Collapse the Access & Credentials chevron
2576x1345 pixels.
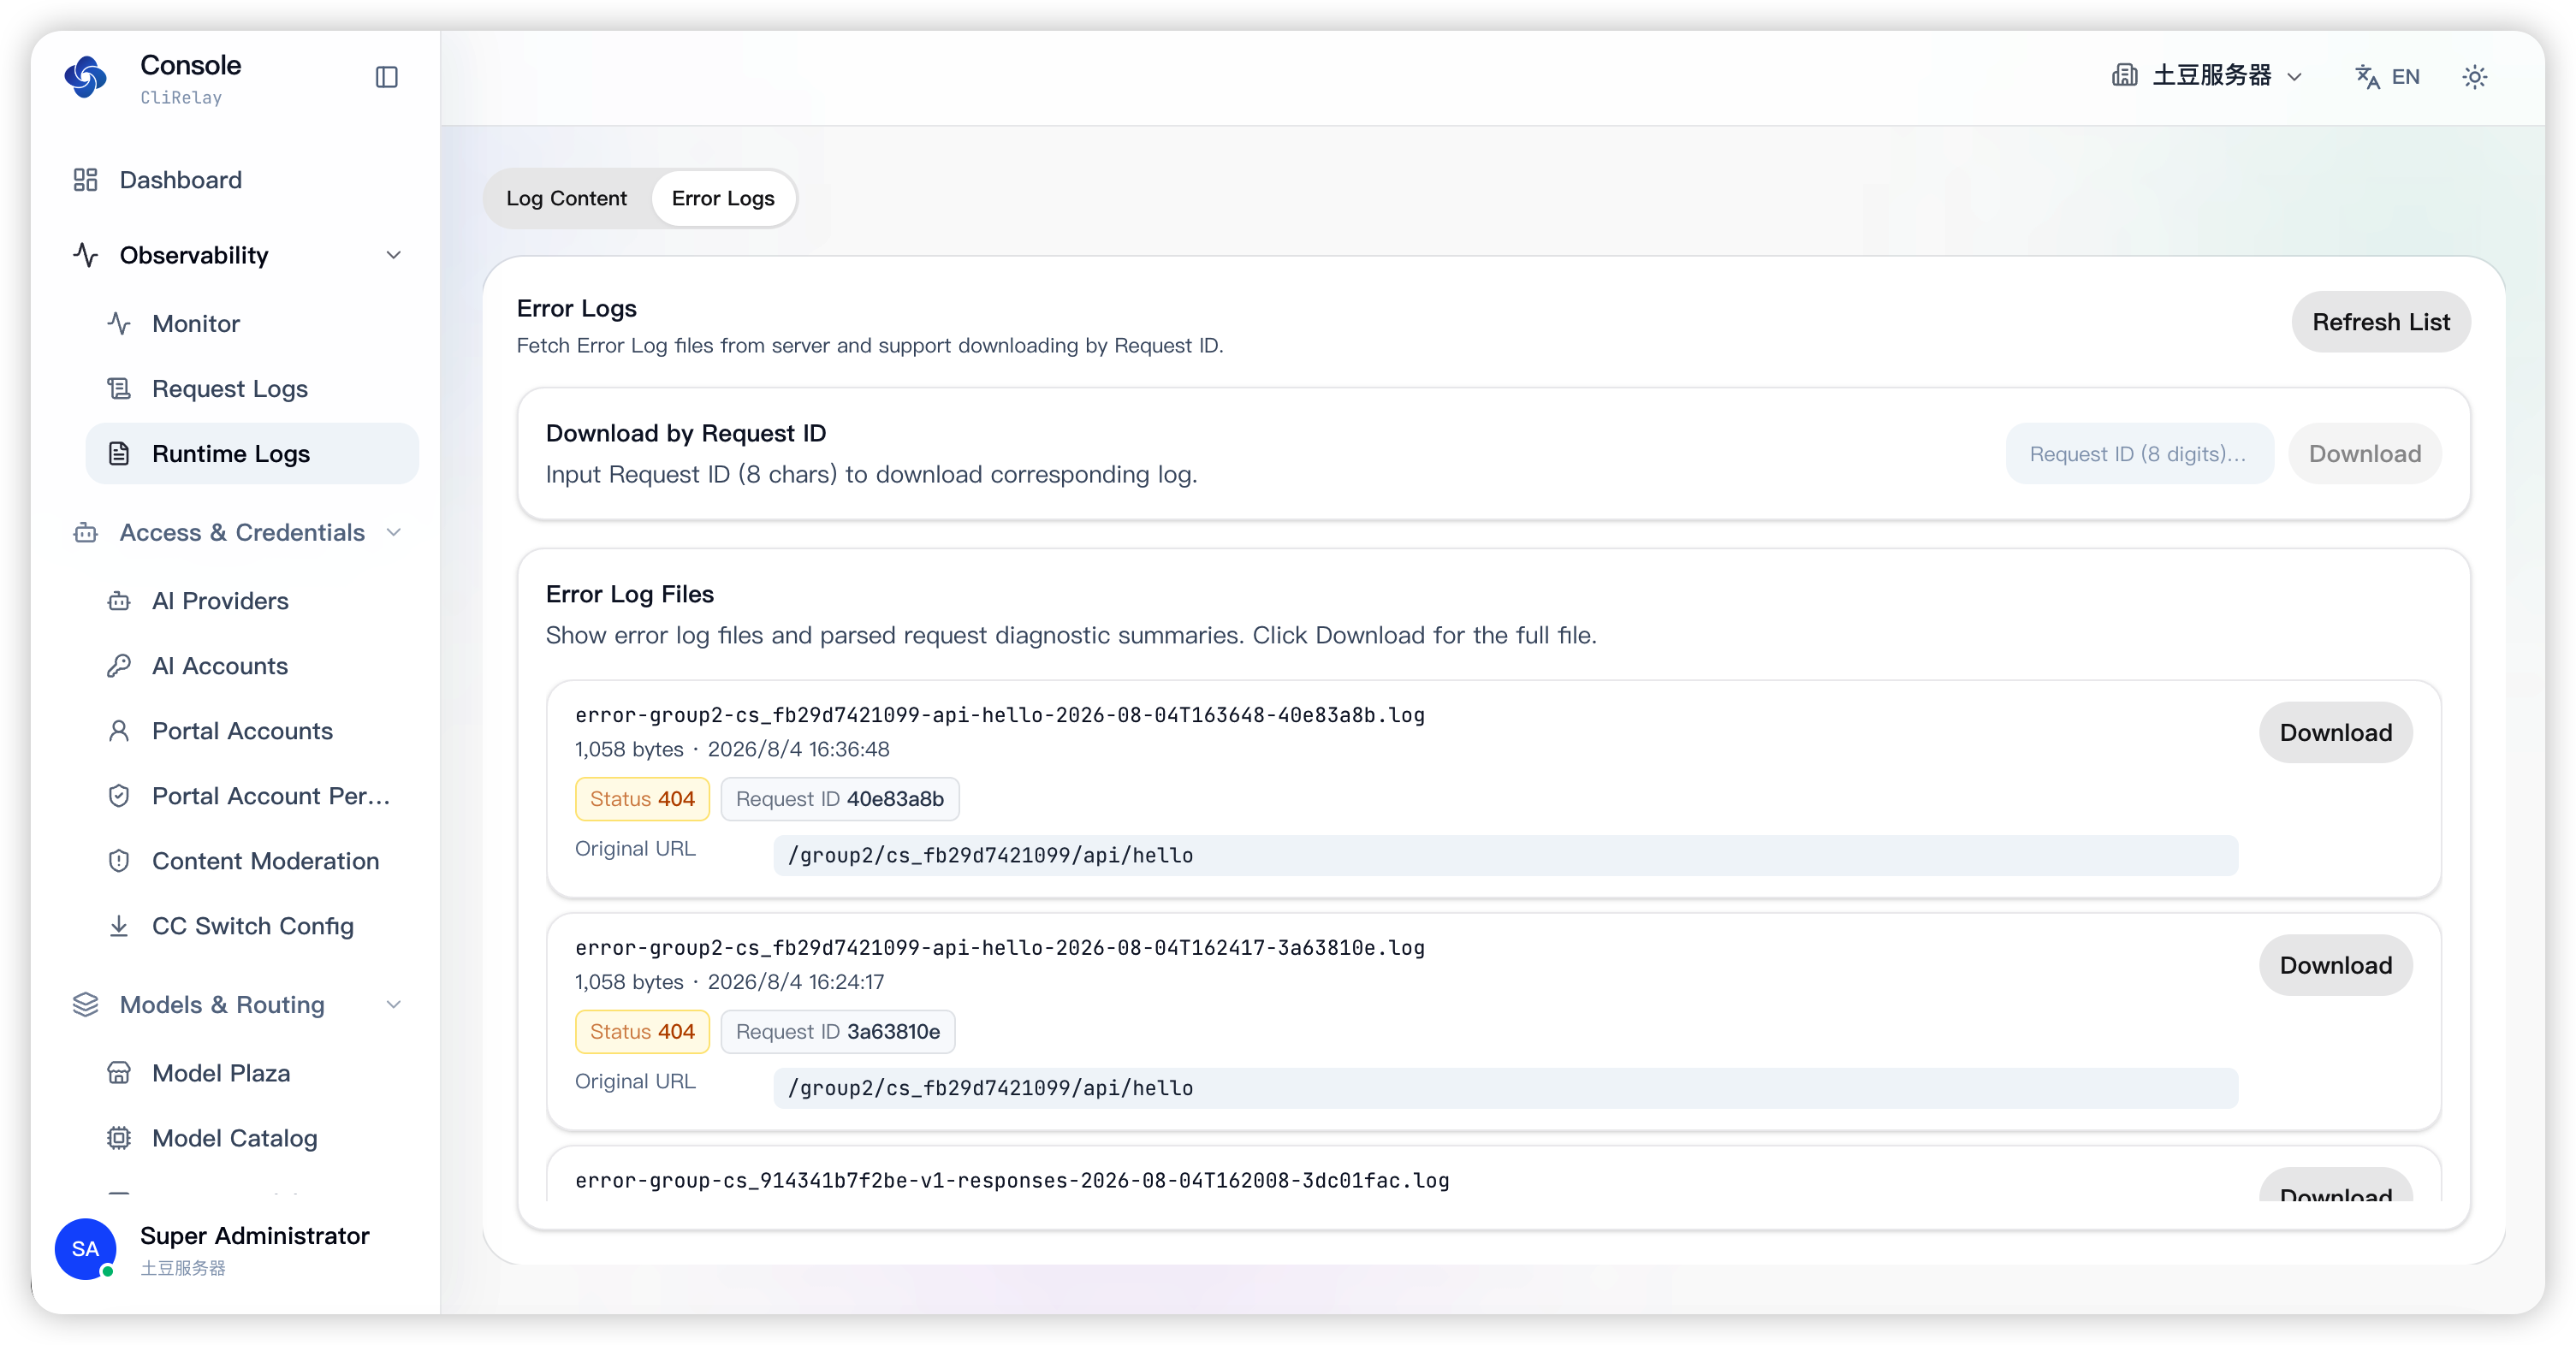tap(394, 533)
